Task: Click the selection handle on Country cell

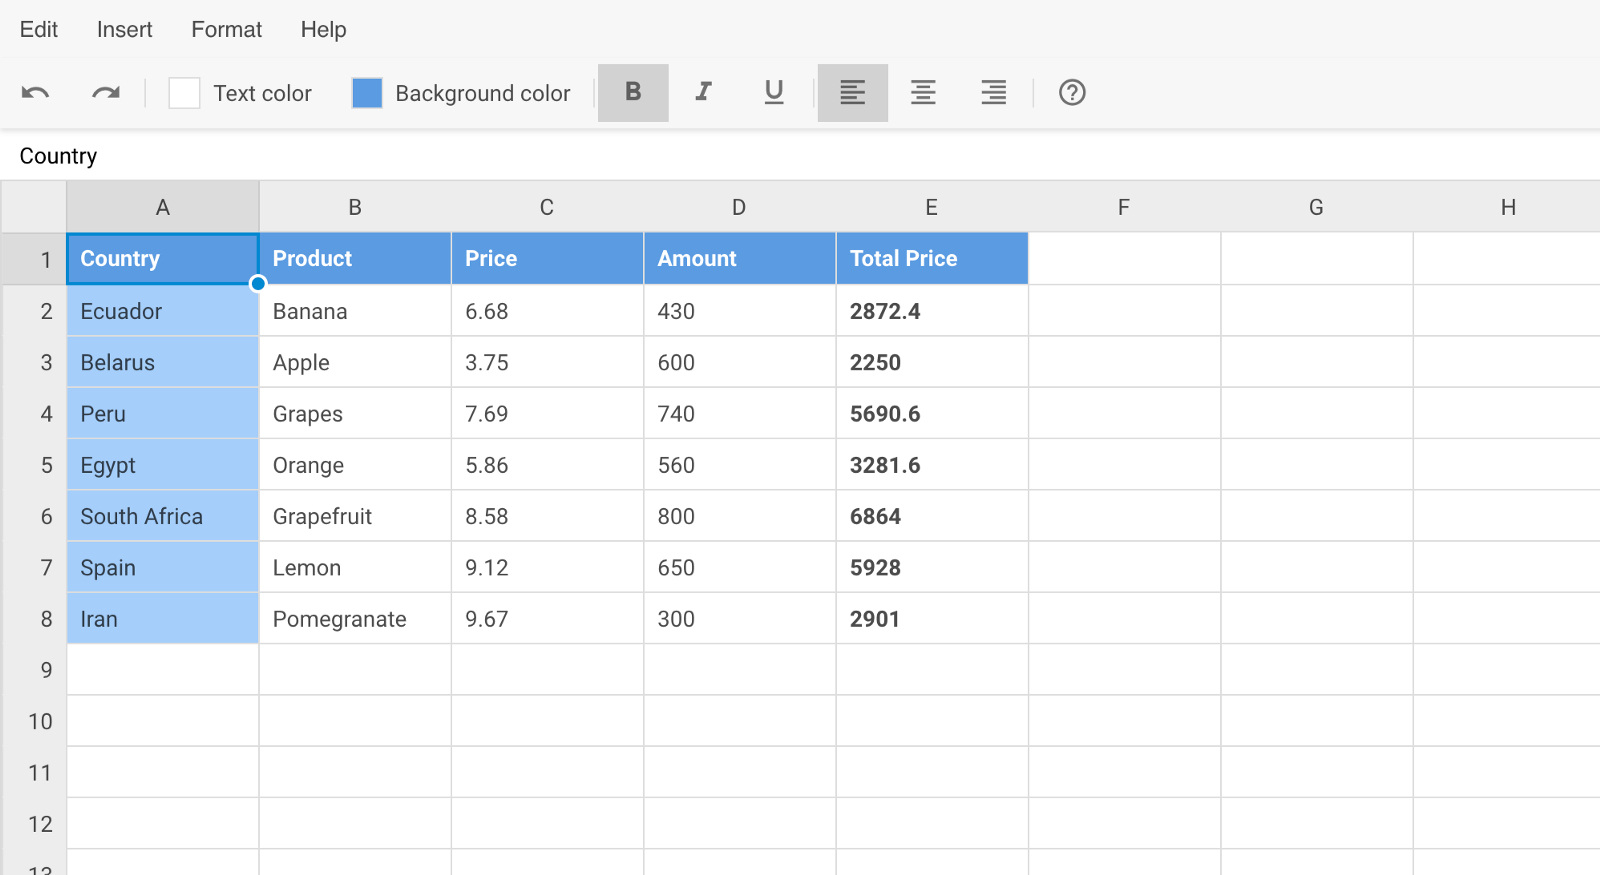Action: point(258,284)
